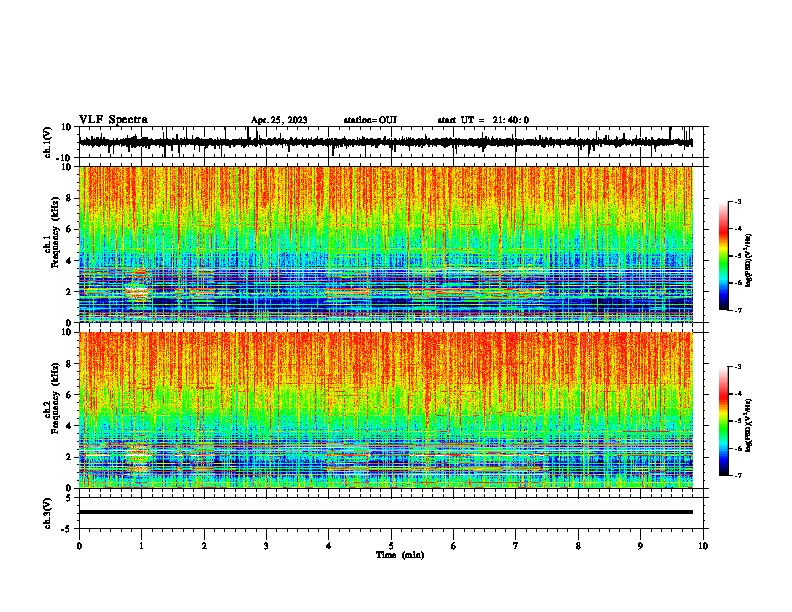Click time axis tick label "4"
The width and height of the screenshot is (792, 612).
(x=329, y=545)
